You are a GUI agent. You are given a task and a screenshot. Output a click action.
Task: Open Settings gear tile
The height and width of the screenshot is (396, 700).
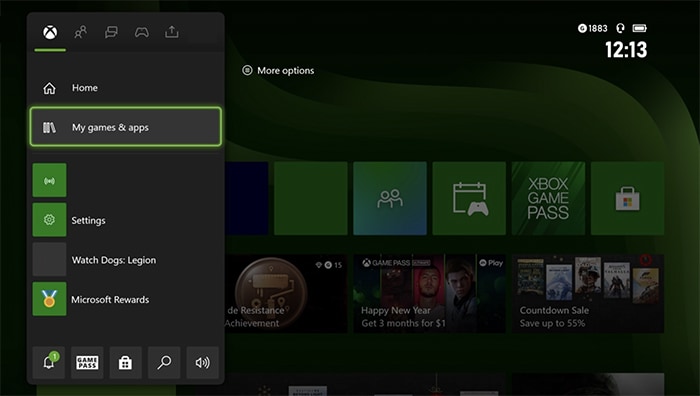50,220
